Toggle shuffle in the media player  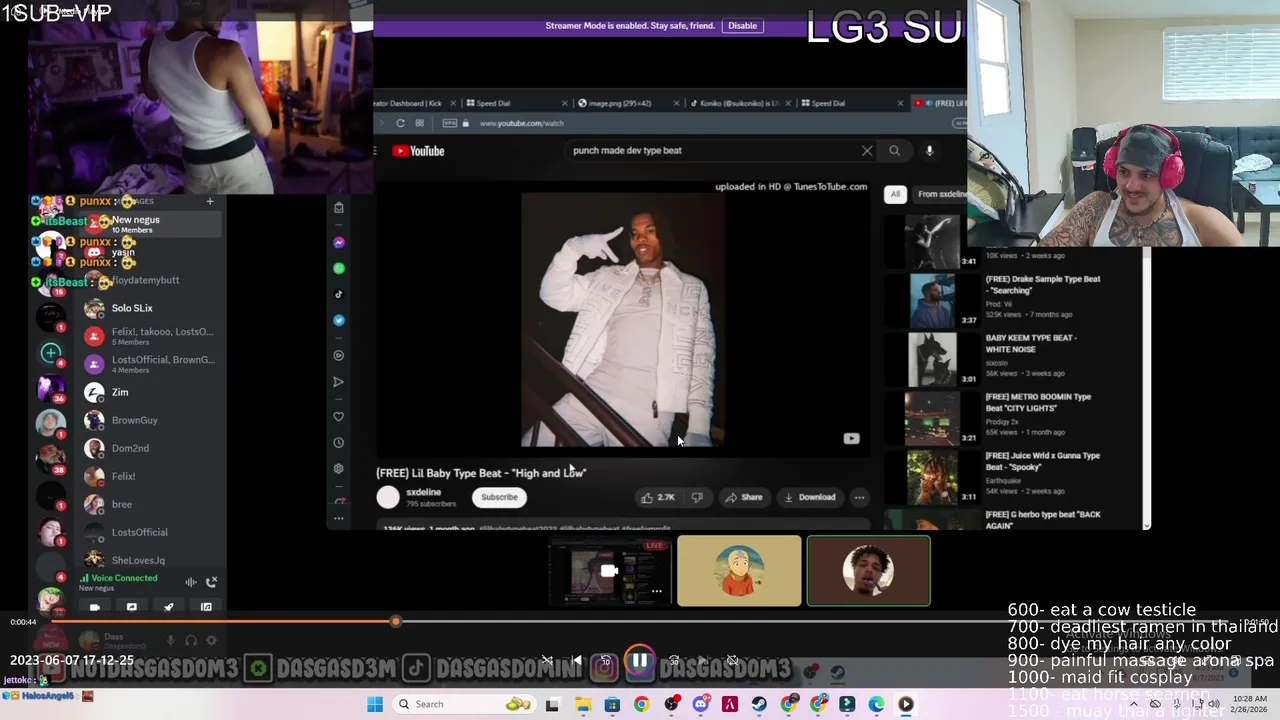546,661
